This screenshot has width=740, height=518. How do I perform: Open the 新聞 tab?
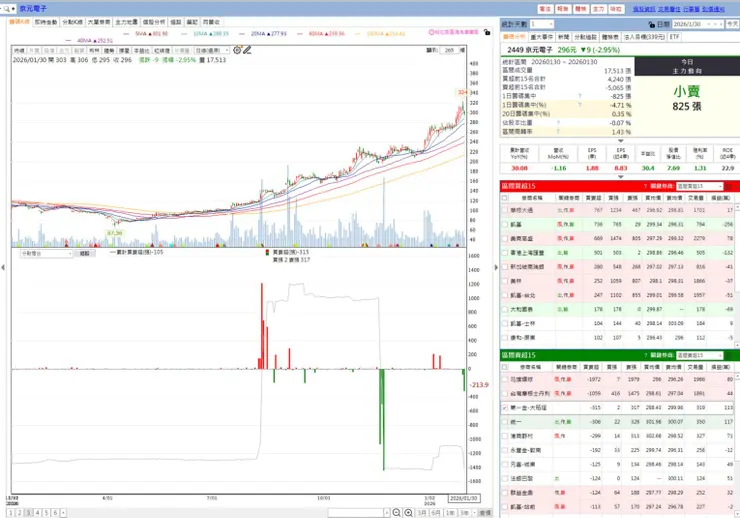pyautogui.click(x=563, y=37)
